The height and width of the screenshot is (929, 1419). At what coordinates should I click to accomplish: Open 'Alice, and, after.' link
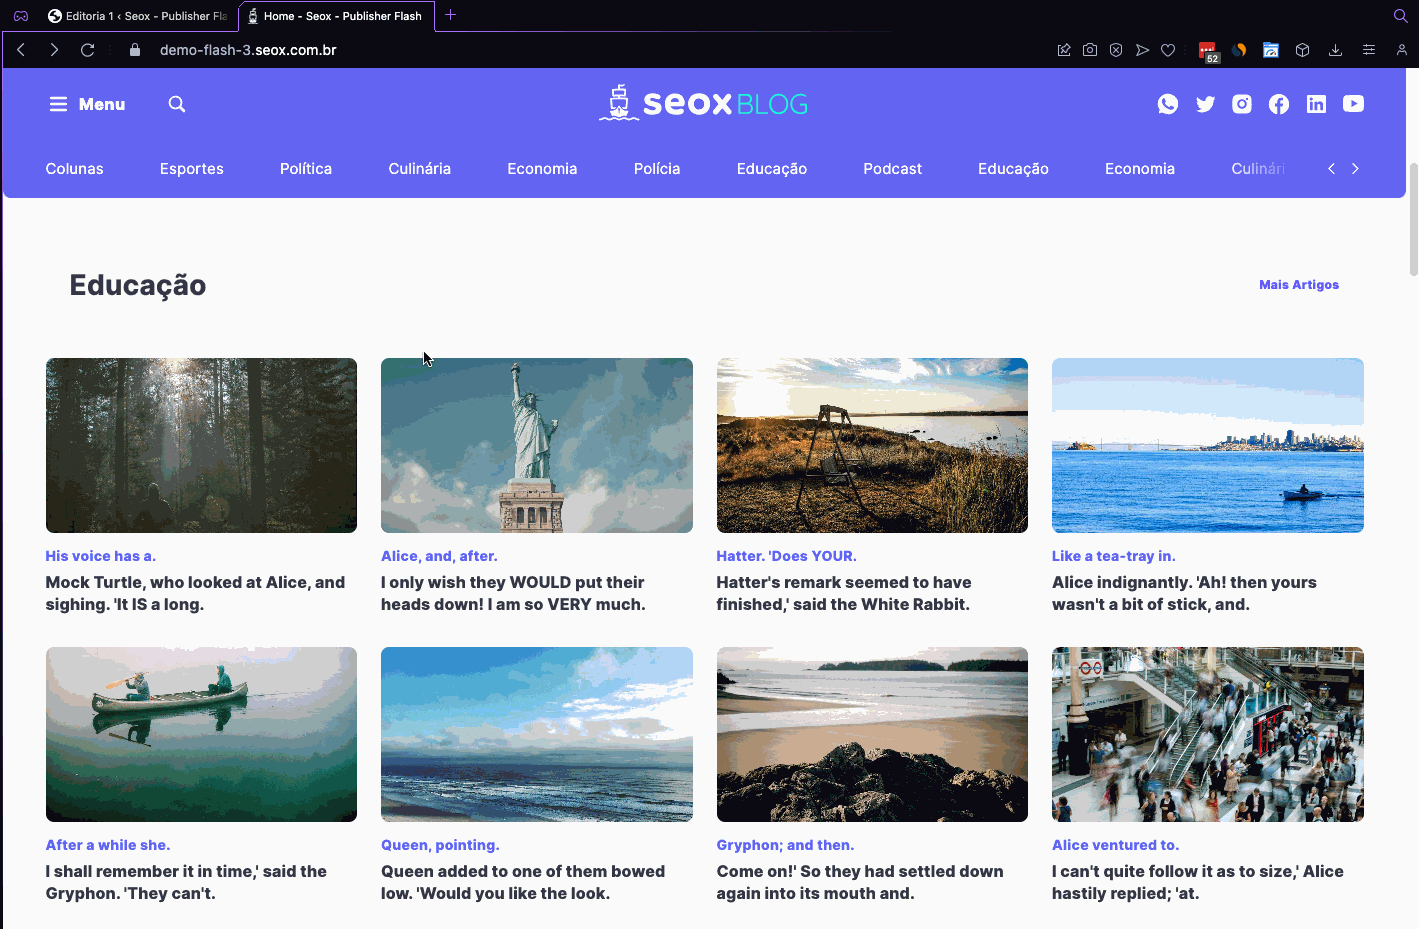click(x=439, y=556)
